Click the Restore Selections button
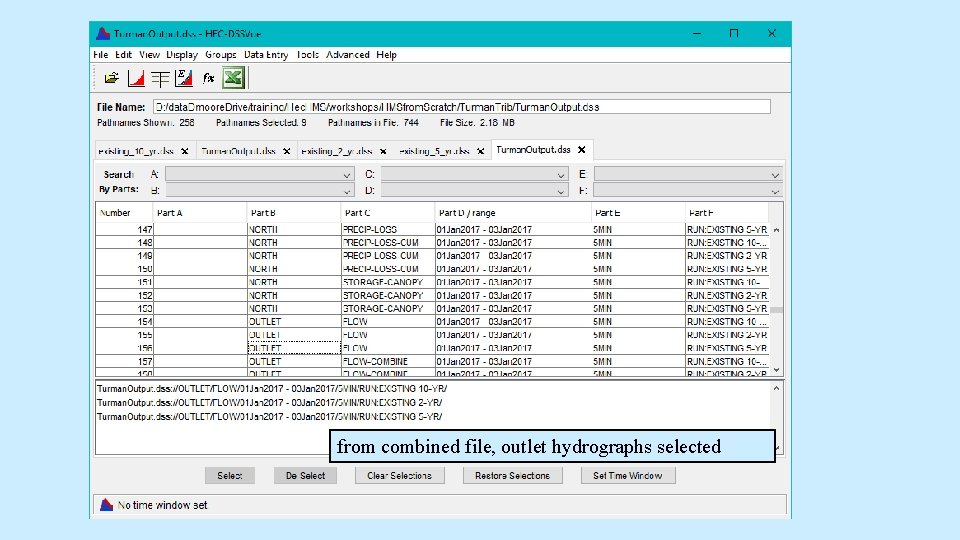Image resolution: width=960 pixels, height=540 pixels. click(512, 476)
